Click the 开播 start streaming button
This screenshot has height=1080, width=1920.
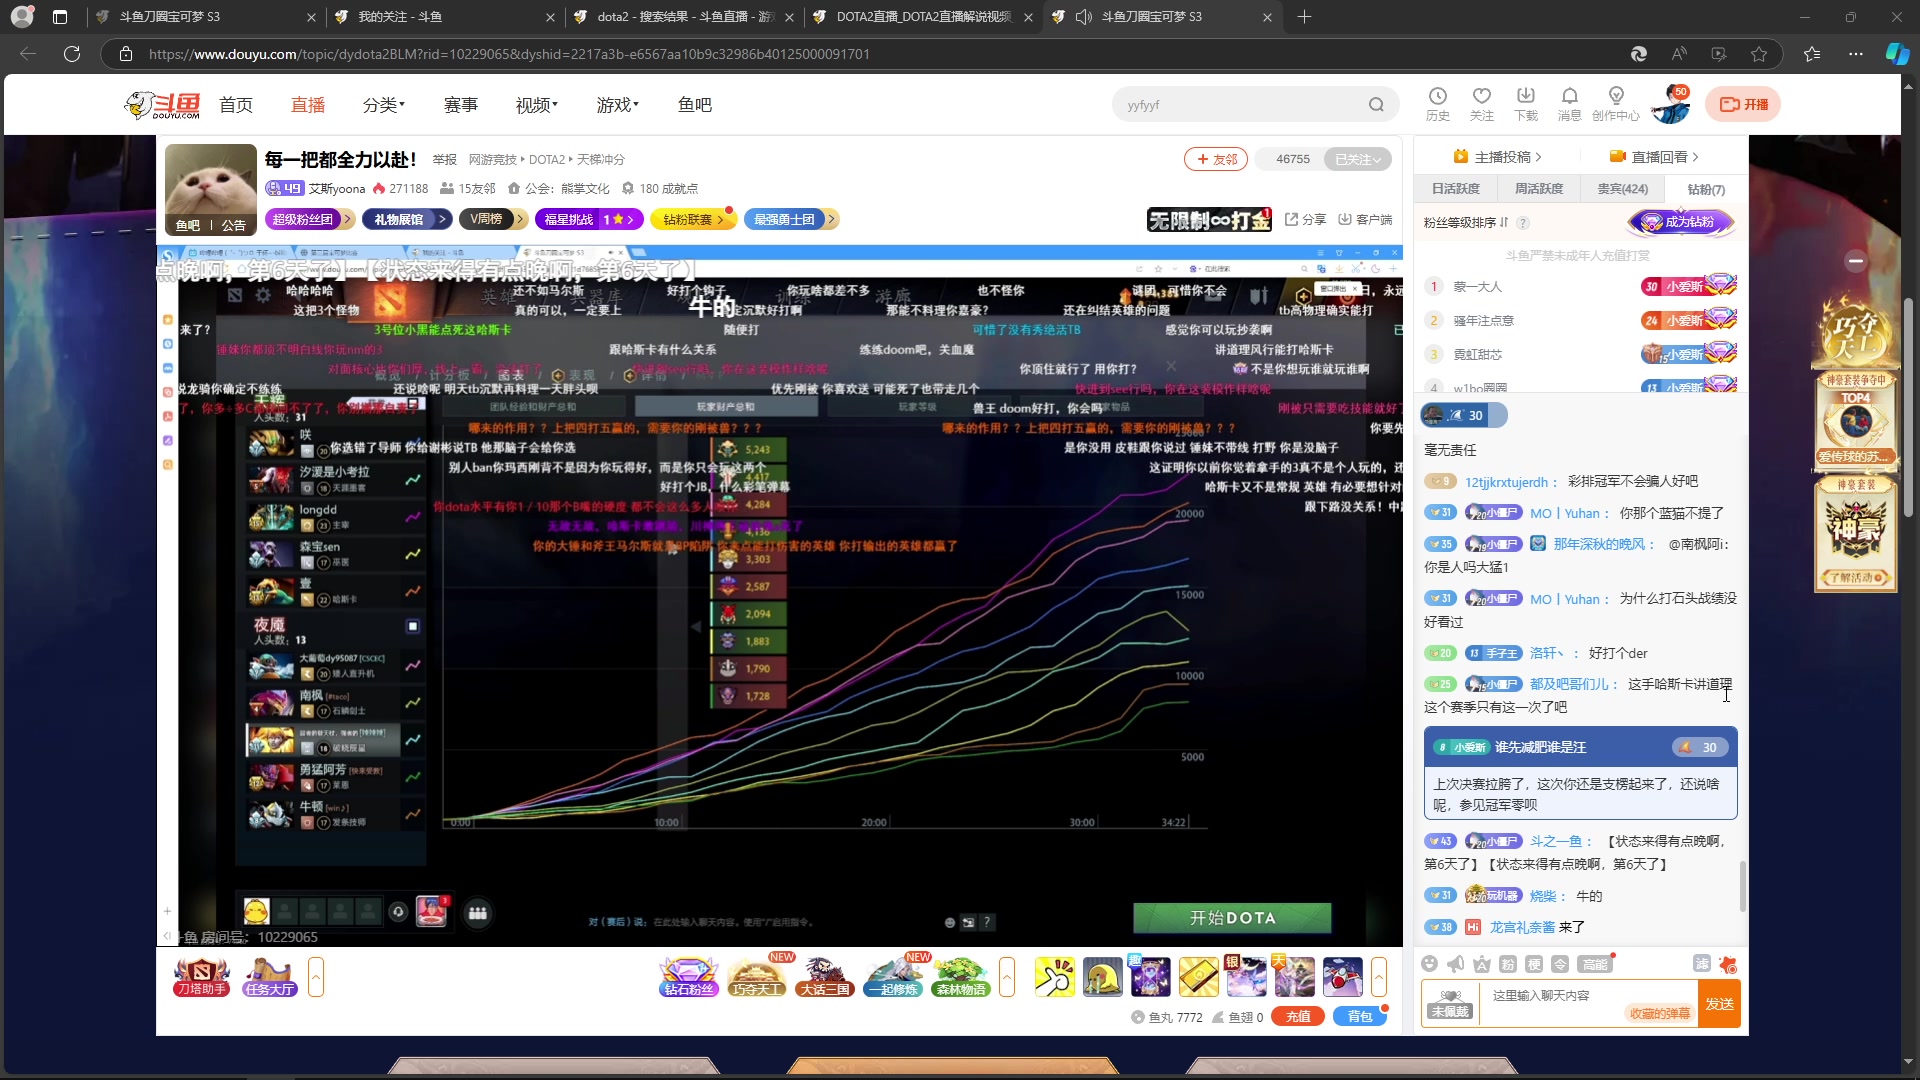1743,104
